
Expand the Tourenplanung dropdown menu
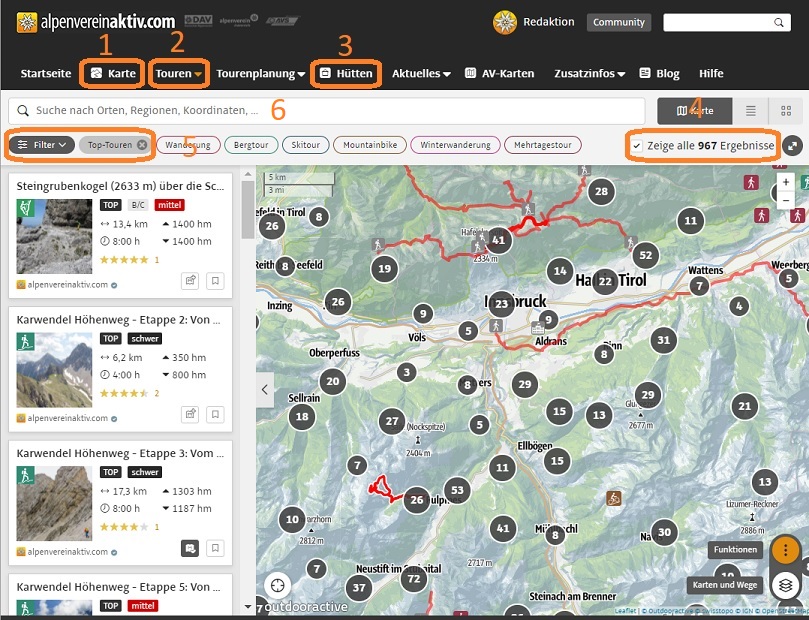tap(261, 73)
